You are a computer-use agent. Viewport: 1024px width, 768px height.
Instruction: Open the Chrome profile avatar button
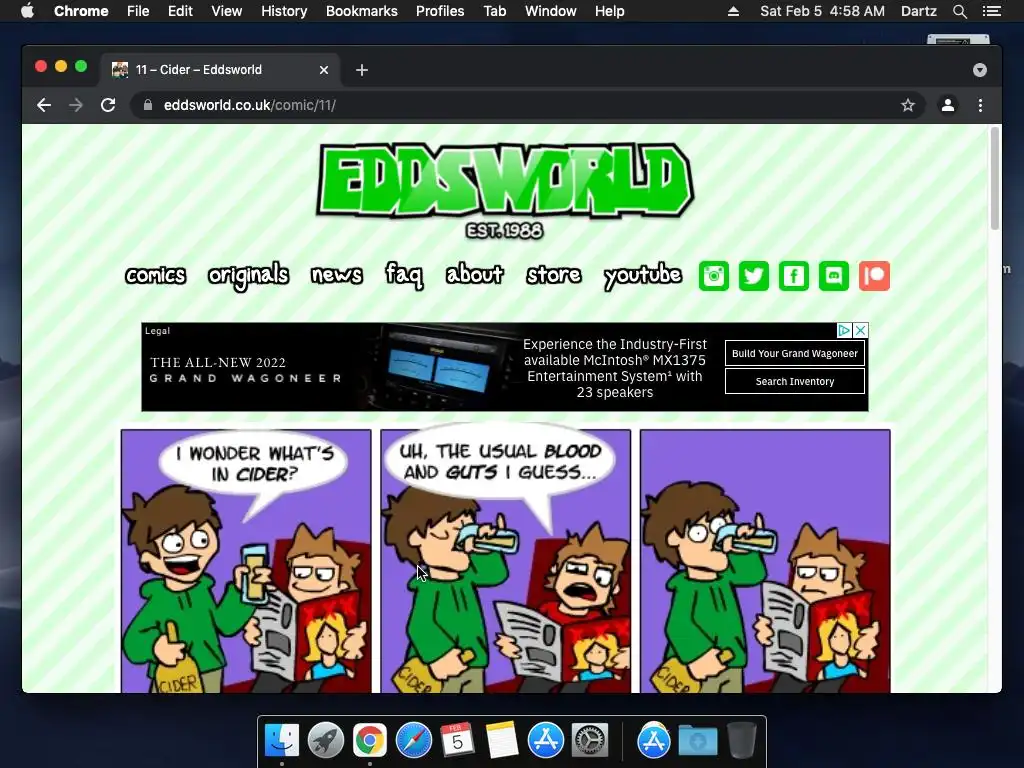pyautogui.click(x=948, y=105)
